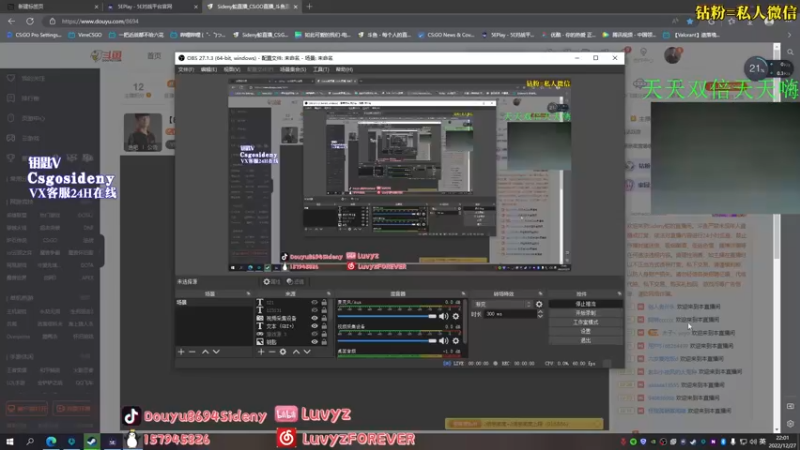Open a new browser tab with the plus
The image size is (800, 450).
point(309,7)
